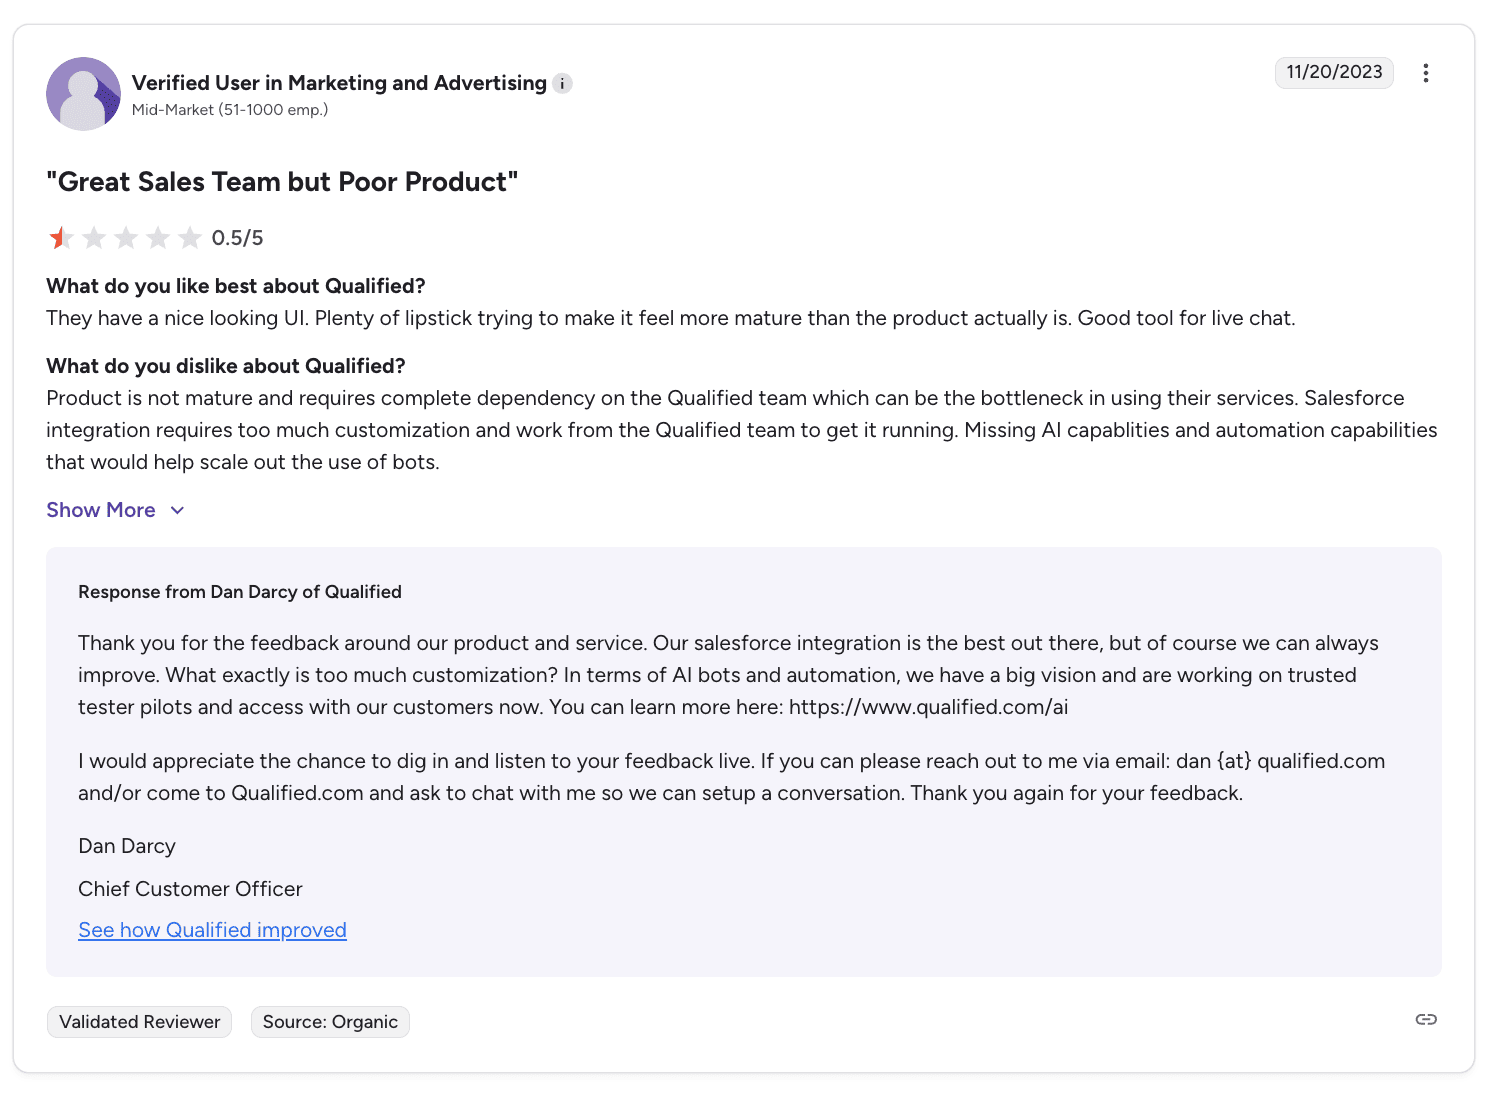This screenshot has height=1094, width=1492.
Task: Open See how Qualified improved link
Action: coord(212,930)
